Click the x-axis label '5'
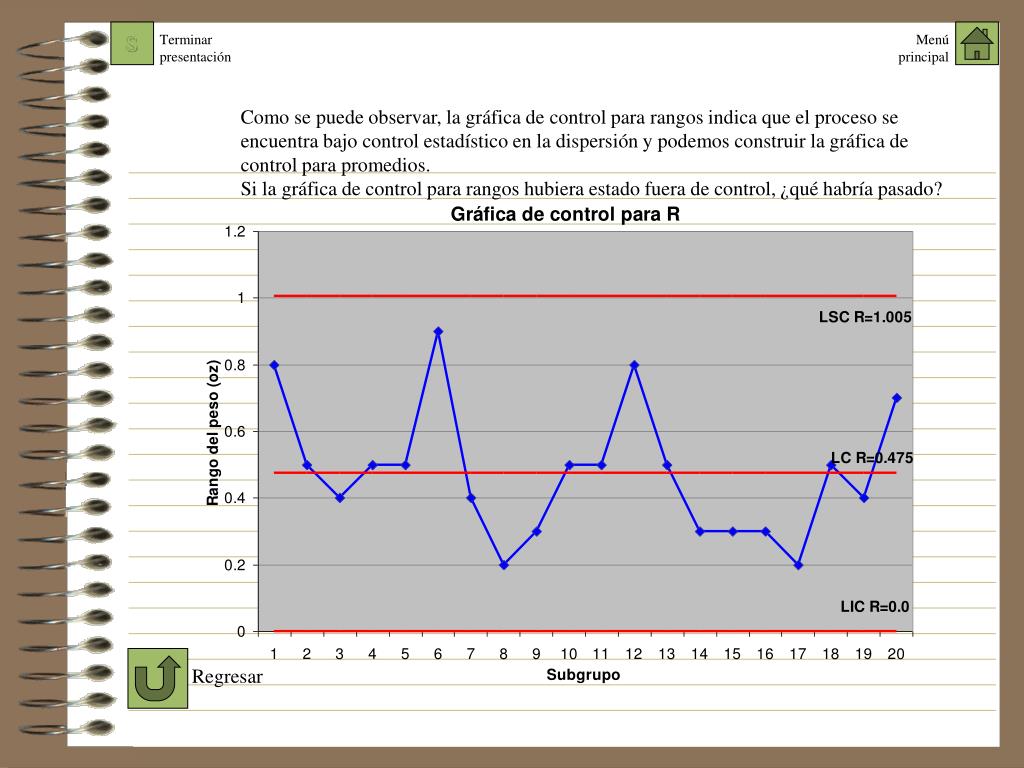This screenshot has height=768, width=1024. pos(405,654)
